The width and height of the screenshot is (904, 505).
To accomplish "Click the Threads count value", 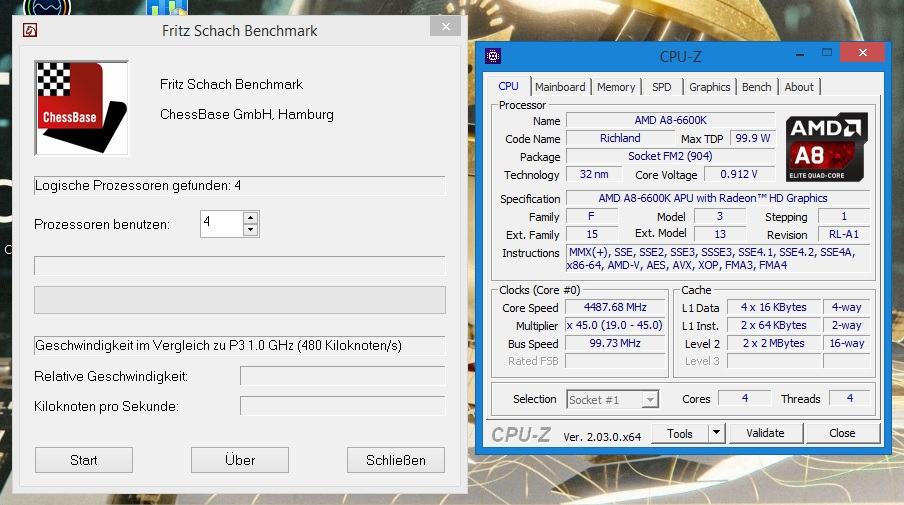I will pyautogui.click(x=849, y=398).
